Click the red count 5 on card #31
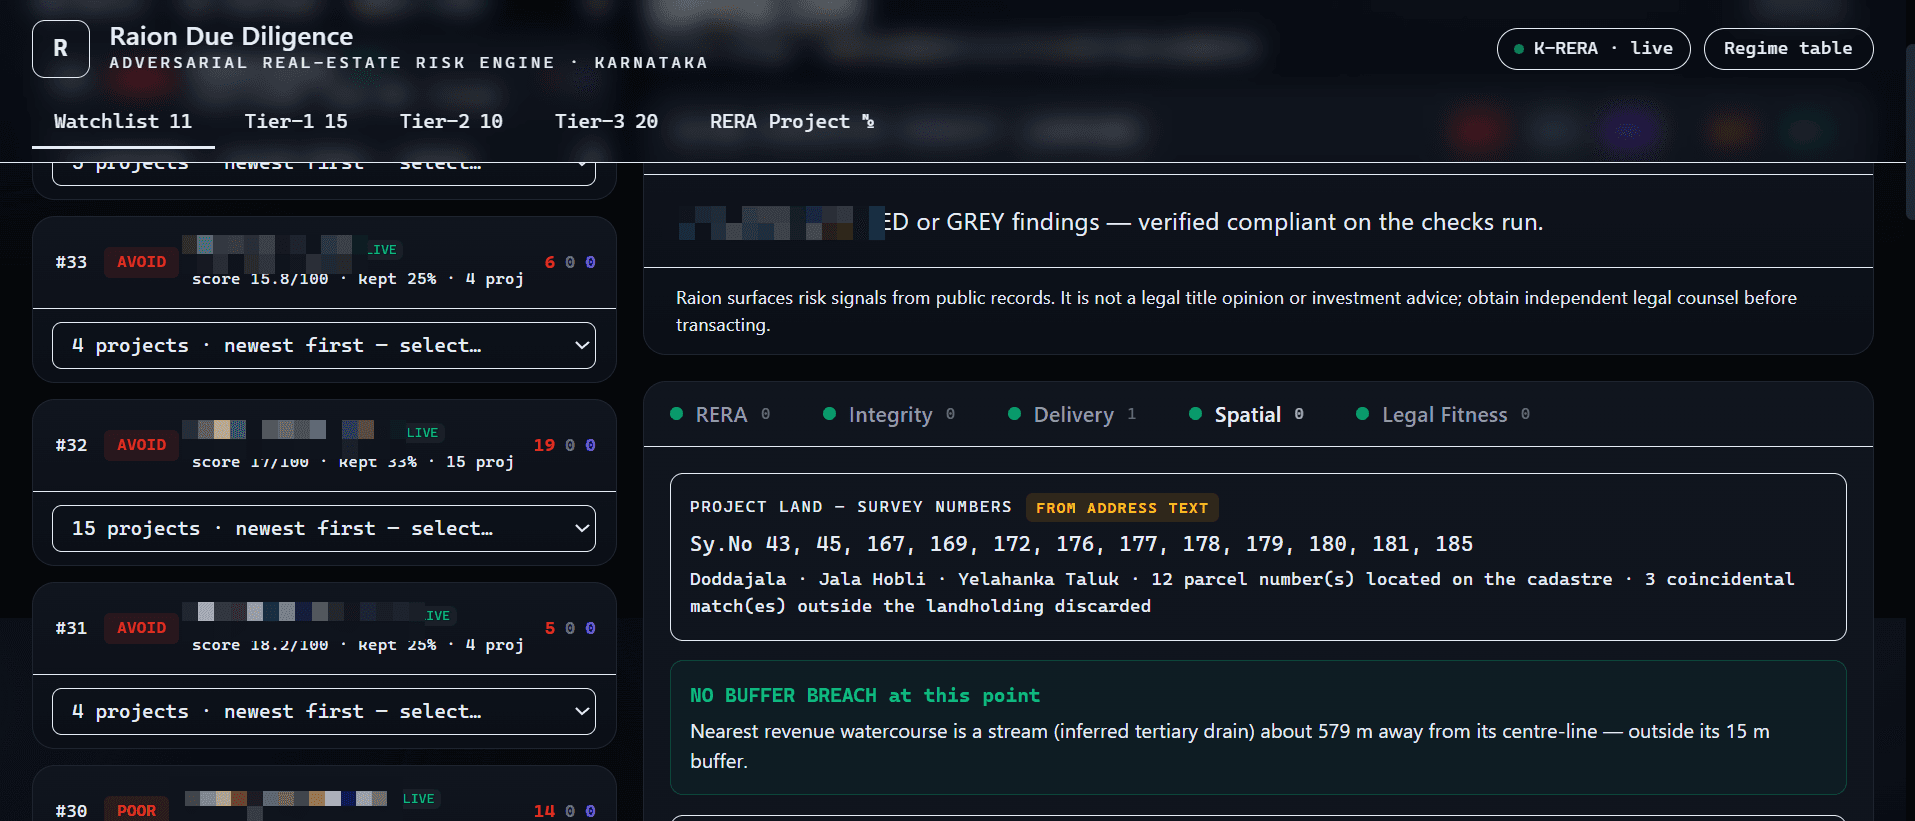 coord(550,628)
